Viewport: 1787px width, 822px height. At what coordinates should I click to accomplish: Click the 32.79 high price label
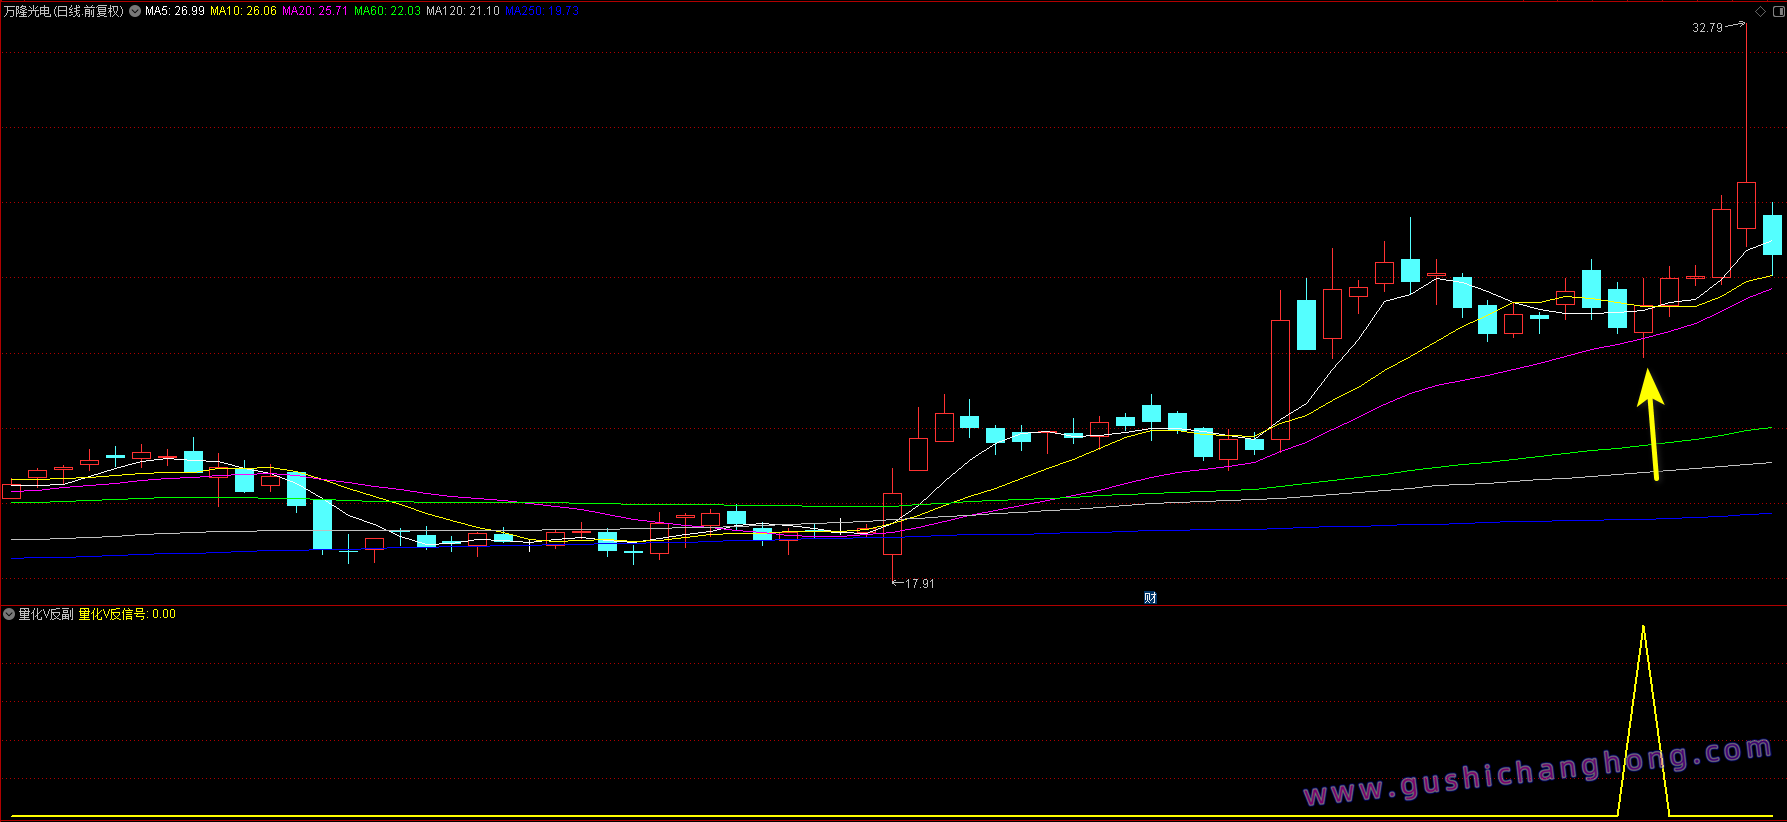click(x=1707, y=28)
